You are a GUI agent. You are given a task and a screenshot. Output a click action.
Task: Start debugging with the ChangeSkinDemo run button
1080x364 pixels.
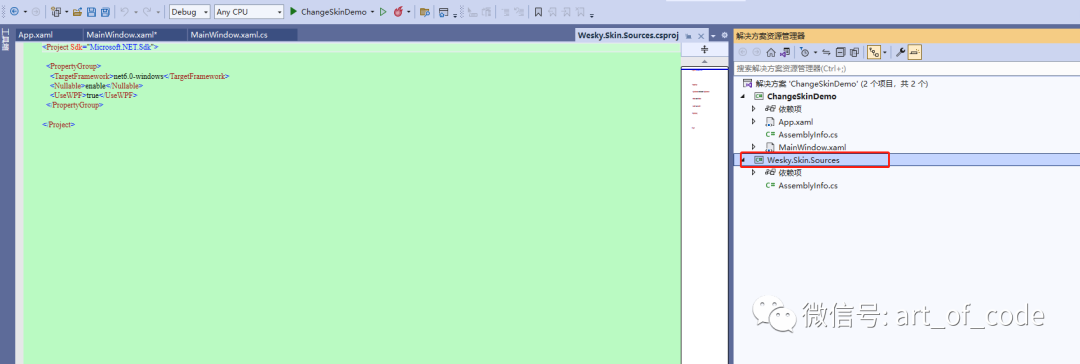pyautogui.click(x=328, y=12)
